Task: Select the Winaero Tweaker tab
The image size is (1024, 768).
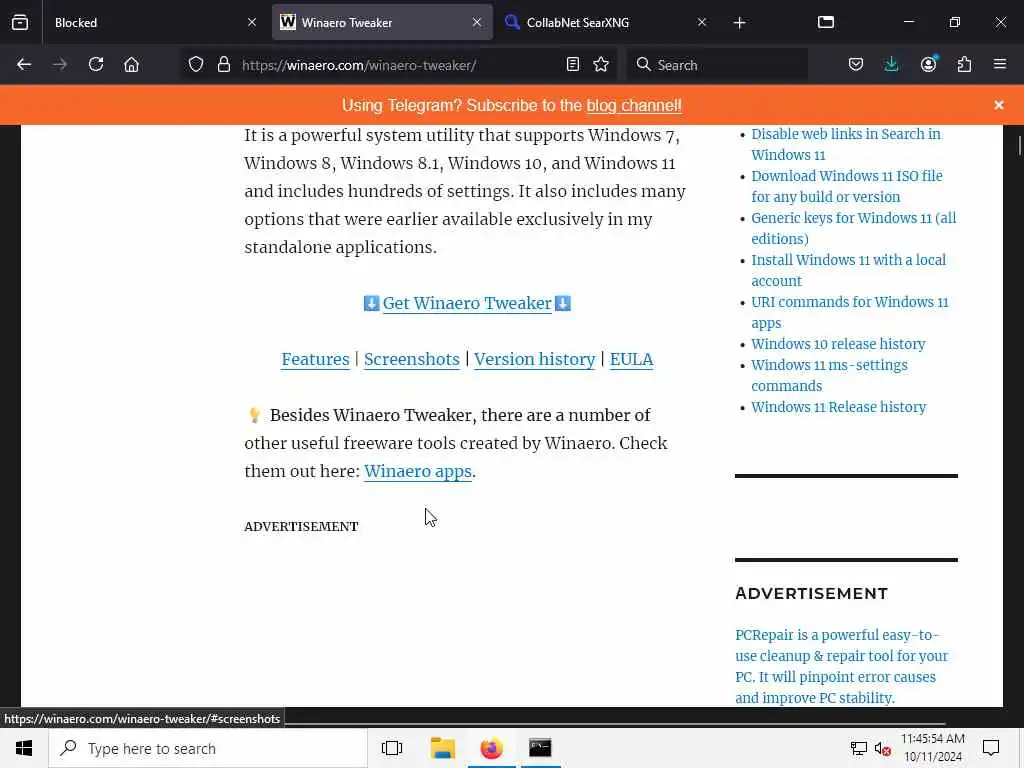Action: [382, 22]
